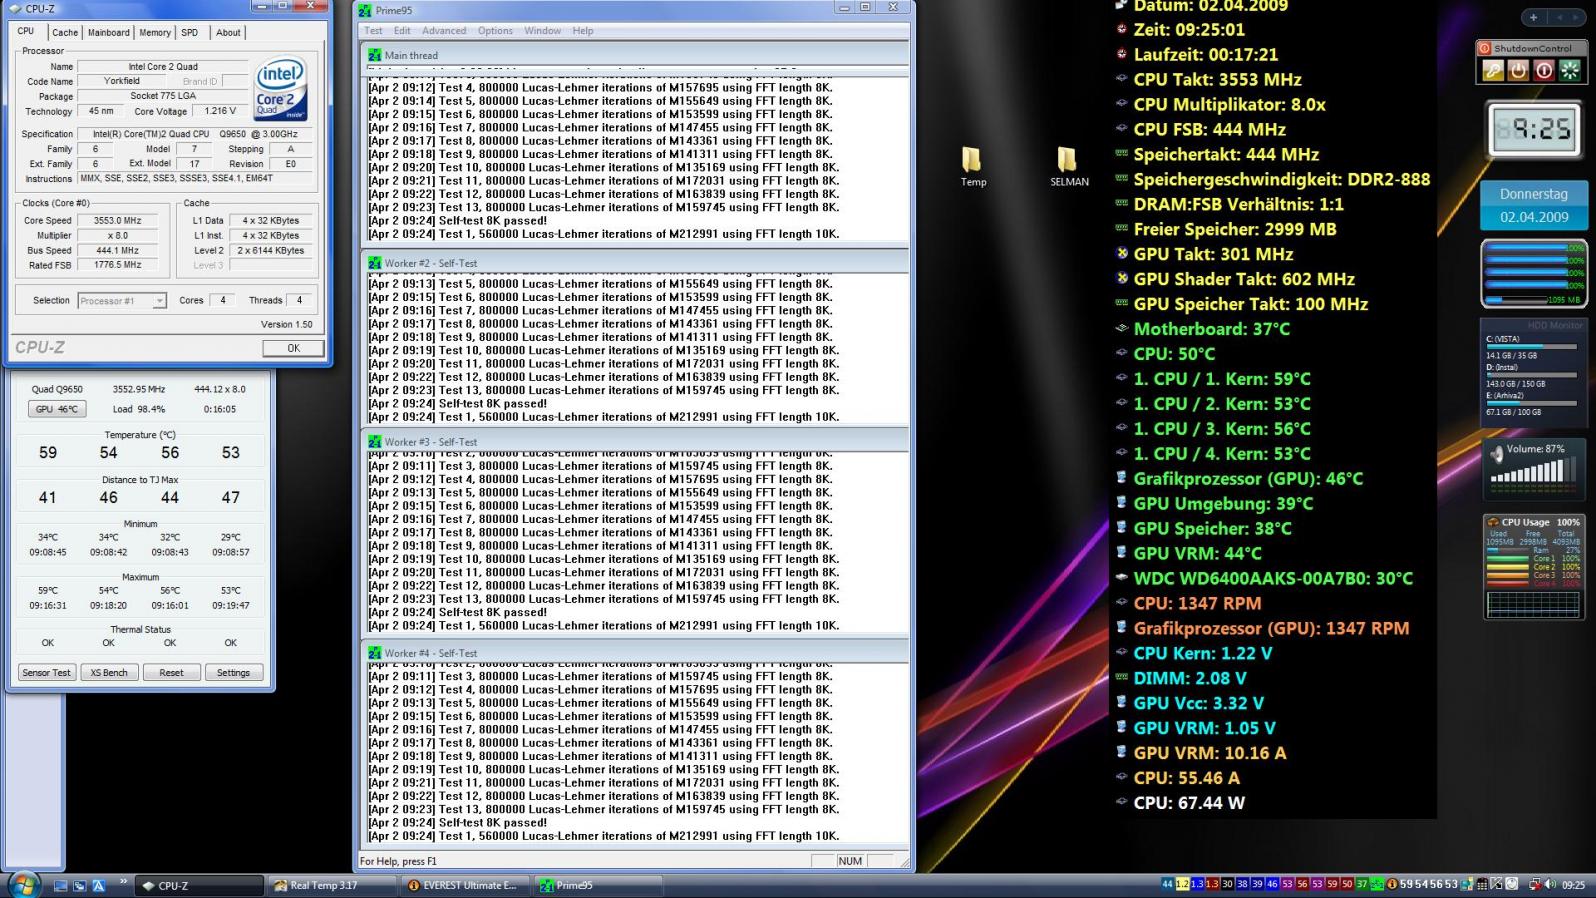
Task: Open the Window menu in Prime95
Action: coord(543,31)
